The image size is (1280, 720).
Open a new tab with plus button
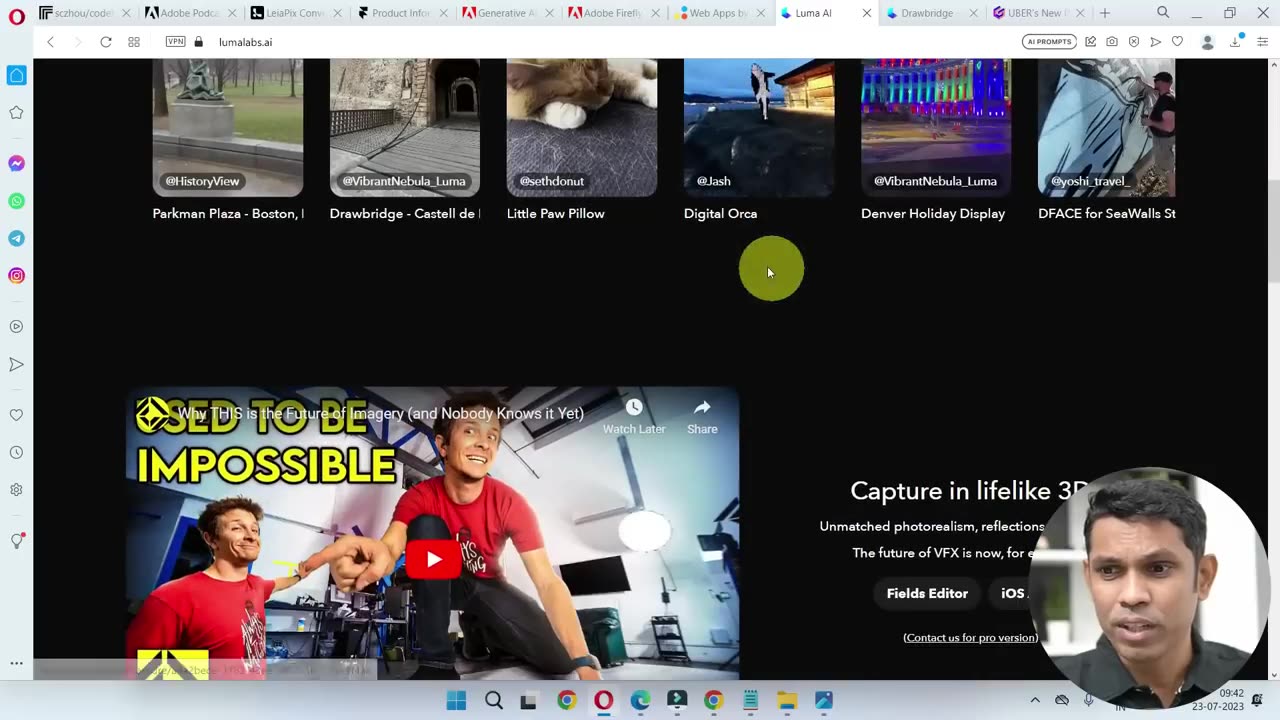tap(1105, 13)
